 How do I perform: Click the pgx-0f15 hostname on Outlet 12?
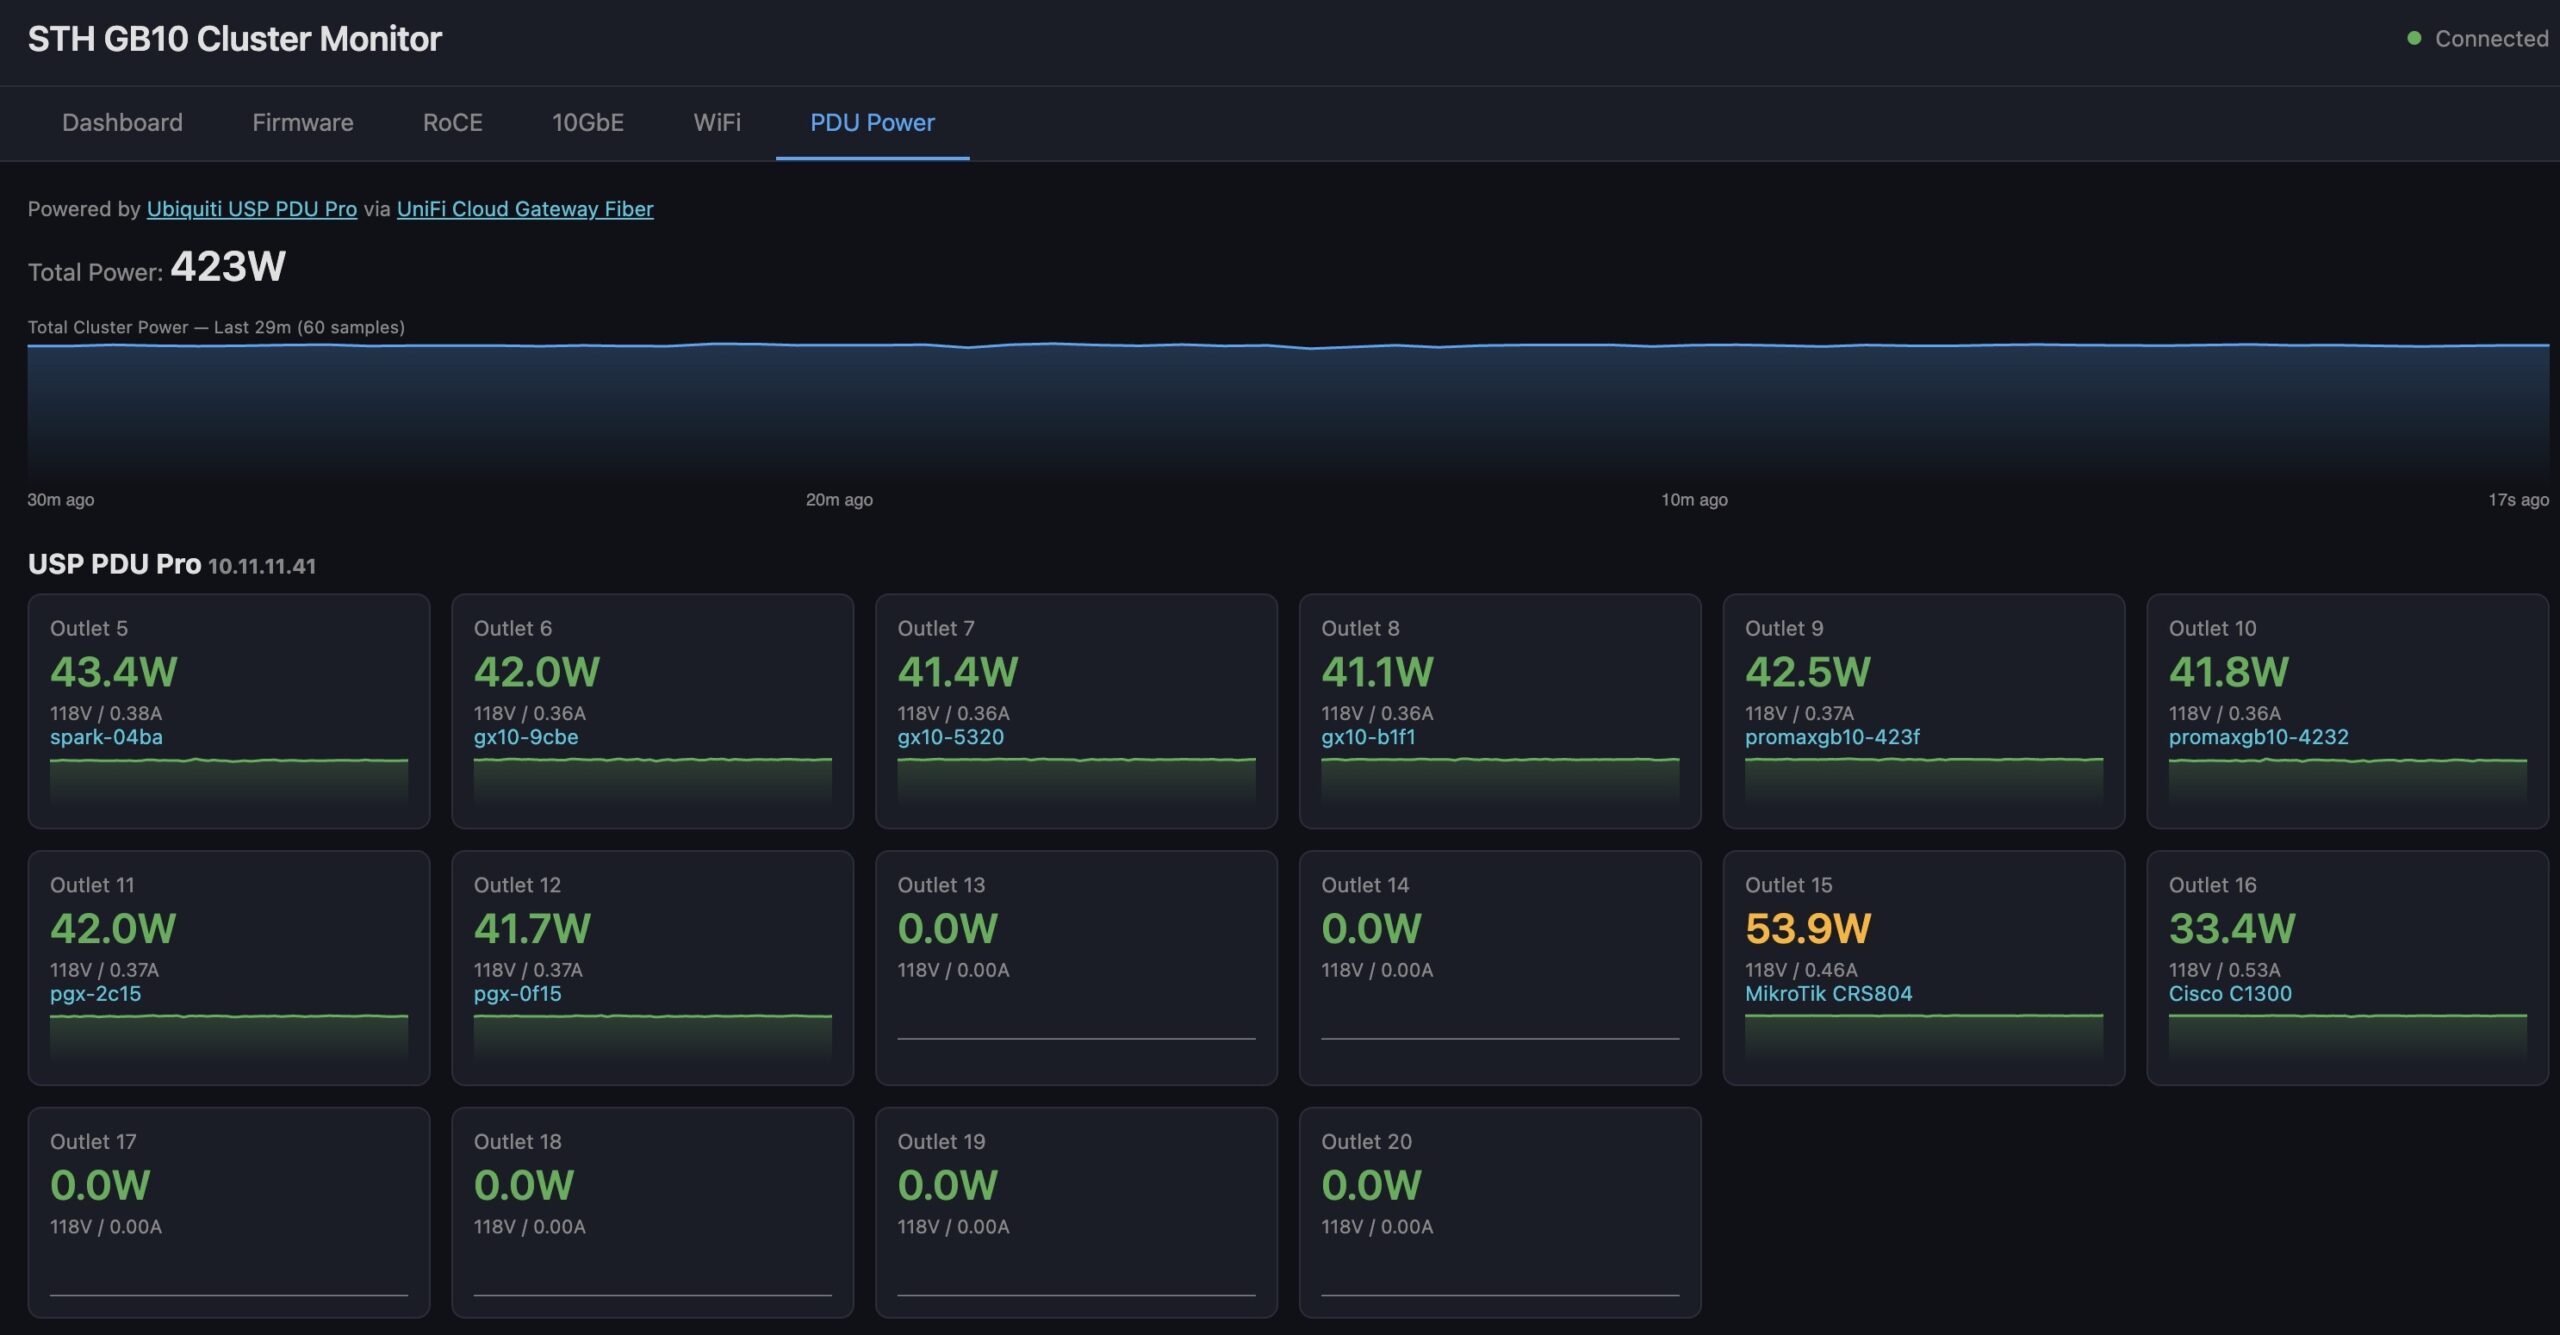(x=517, y=994)
